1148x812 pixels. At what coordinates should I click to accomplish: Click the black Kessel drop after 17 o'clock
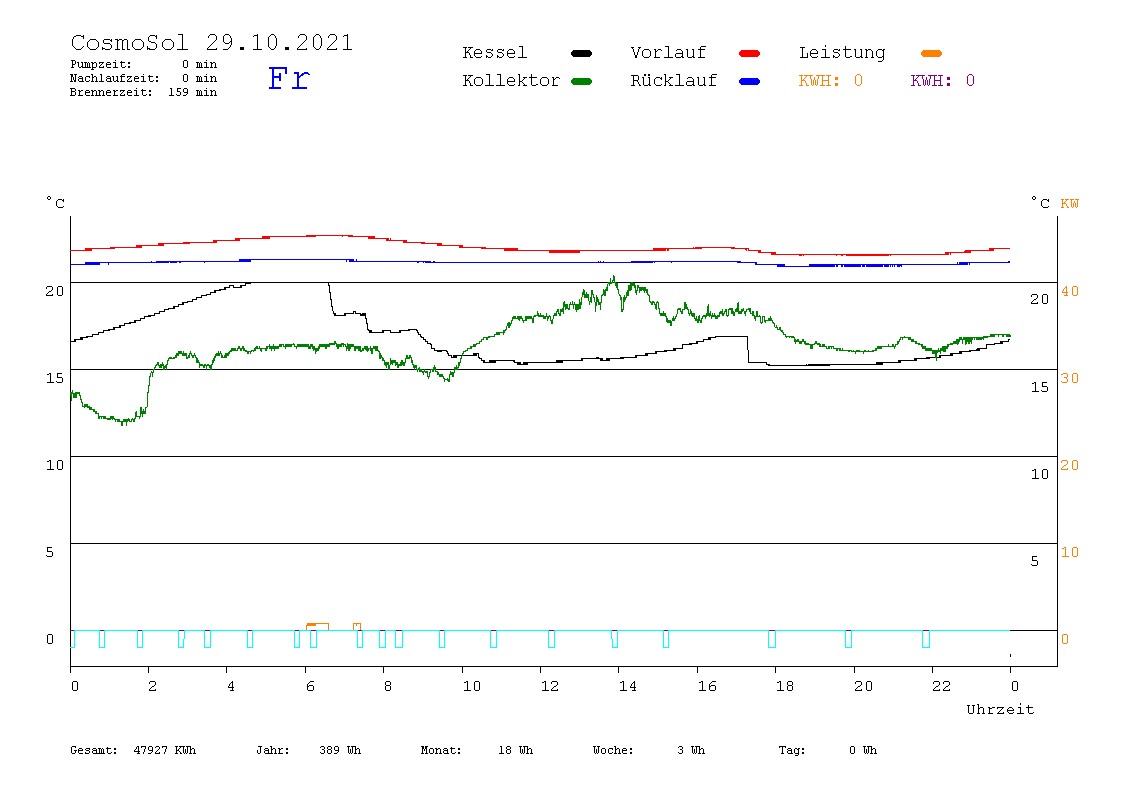748,349
